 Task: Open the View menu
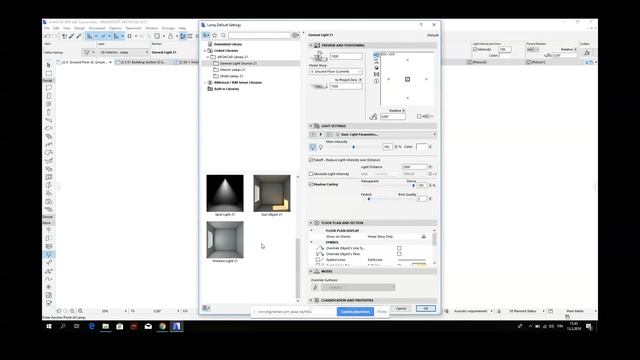coord(67,28)
